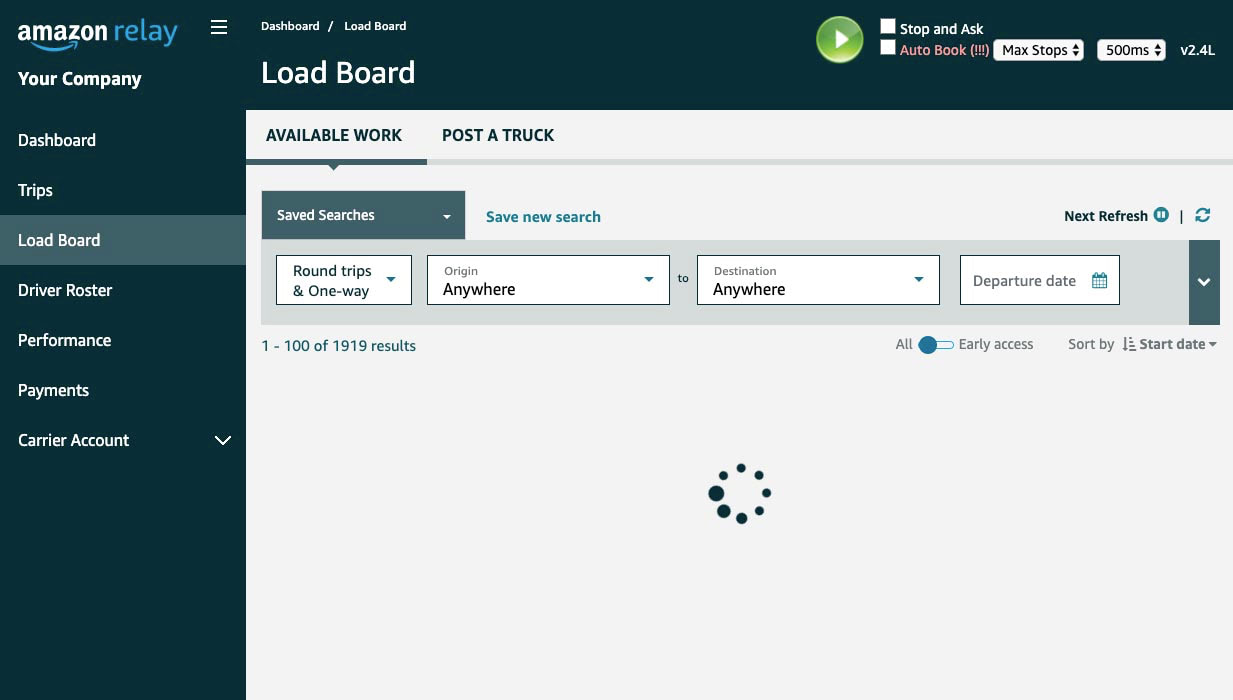Start the green play button
This screenshot has width=1233, height=700.
tap(840, 40)
